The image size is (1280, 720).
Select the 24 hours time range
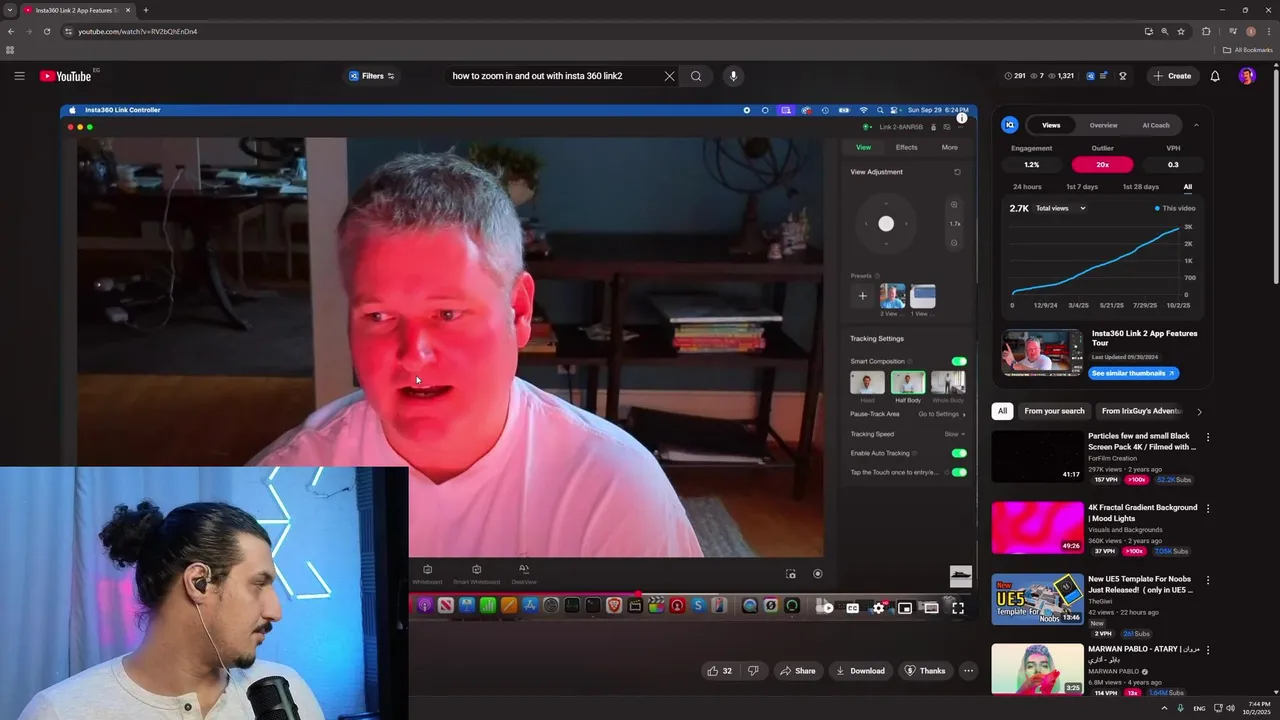point(1027,187)
